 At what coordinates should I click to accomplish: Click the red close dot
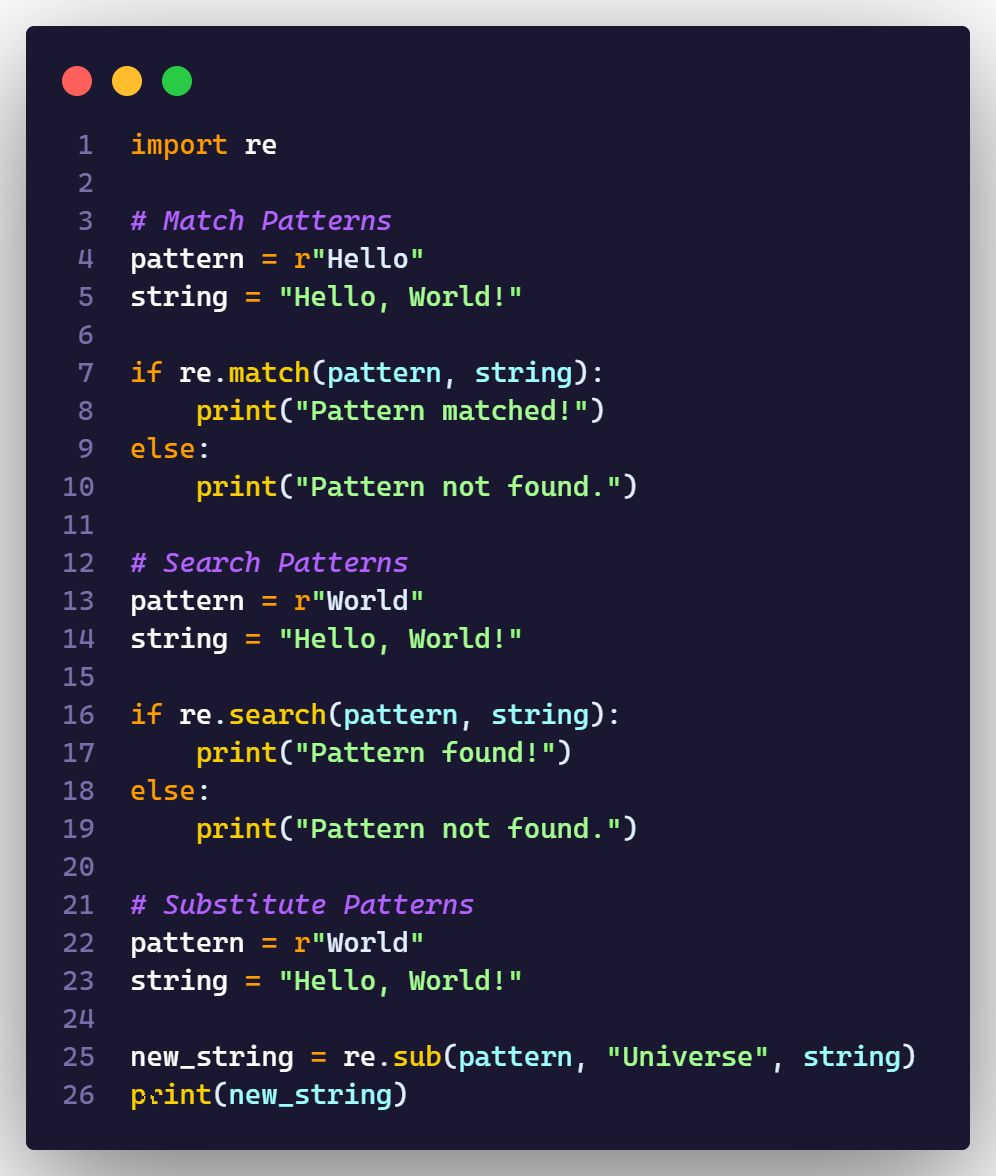pos(77,81)
